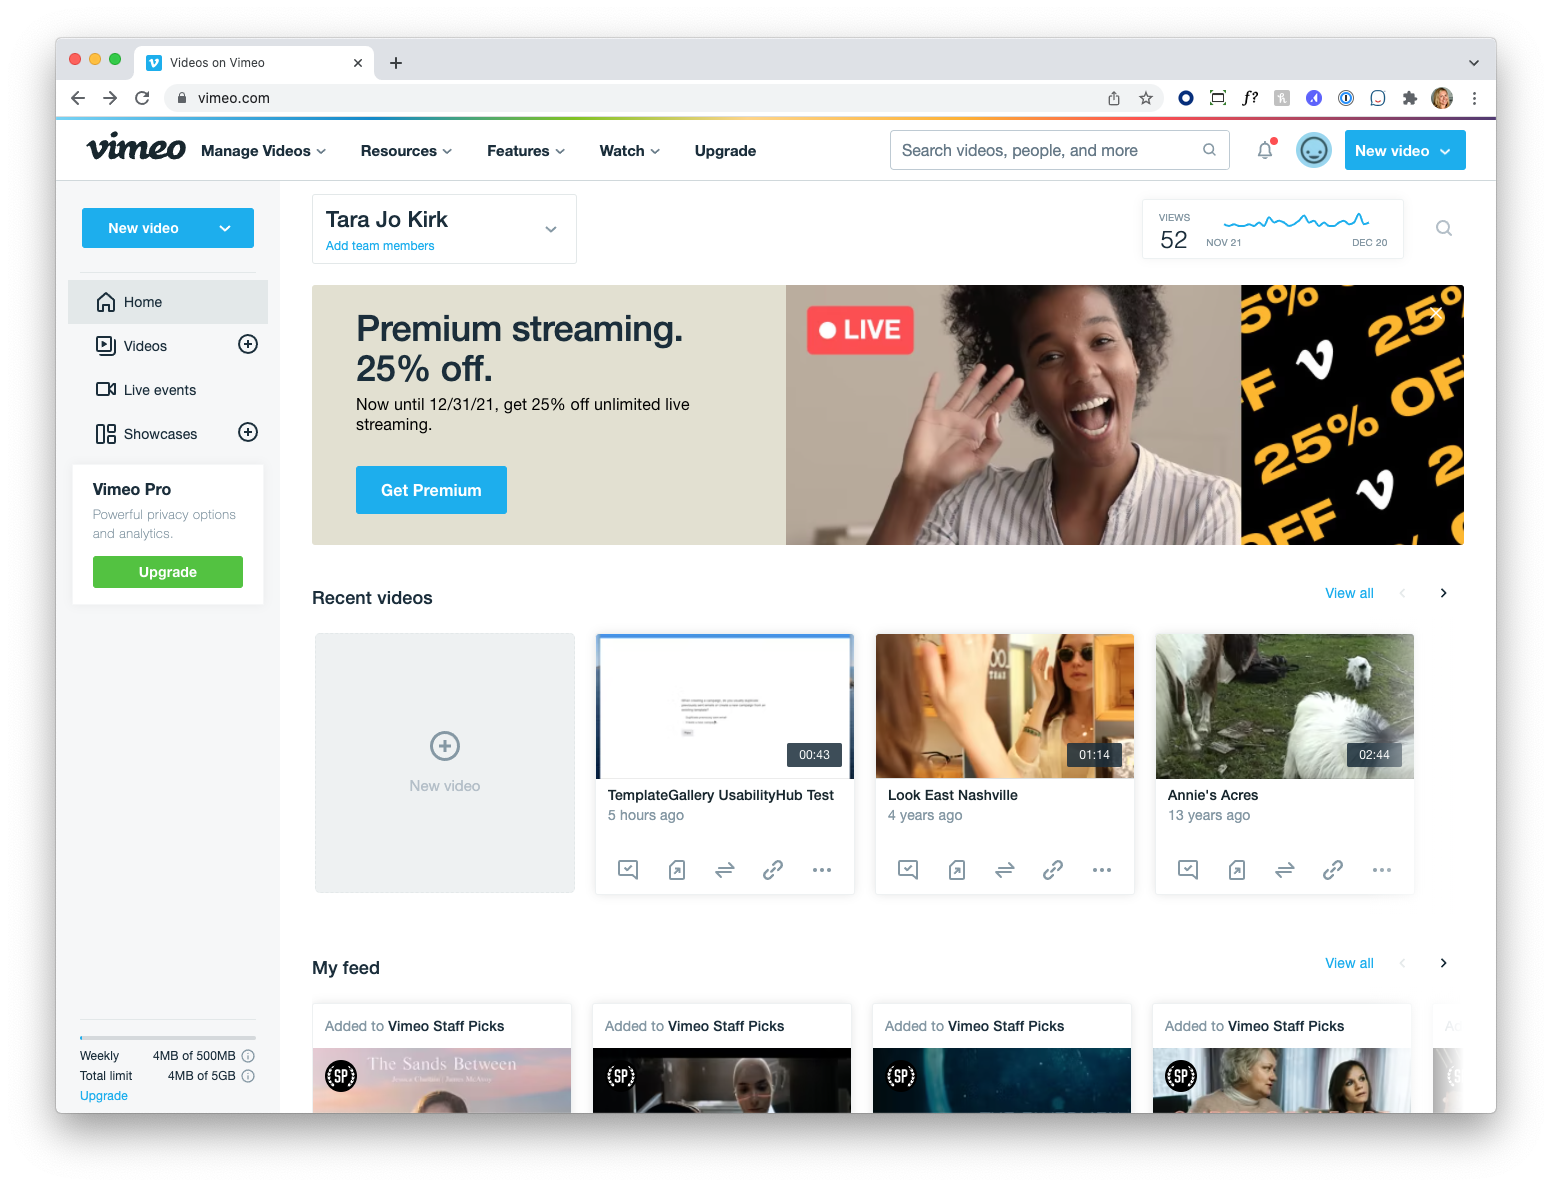The width and height of the screenshot is (1552, 1187).
Task: Bookmark page with the star icon
Action: pos(1146,98)
